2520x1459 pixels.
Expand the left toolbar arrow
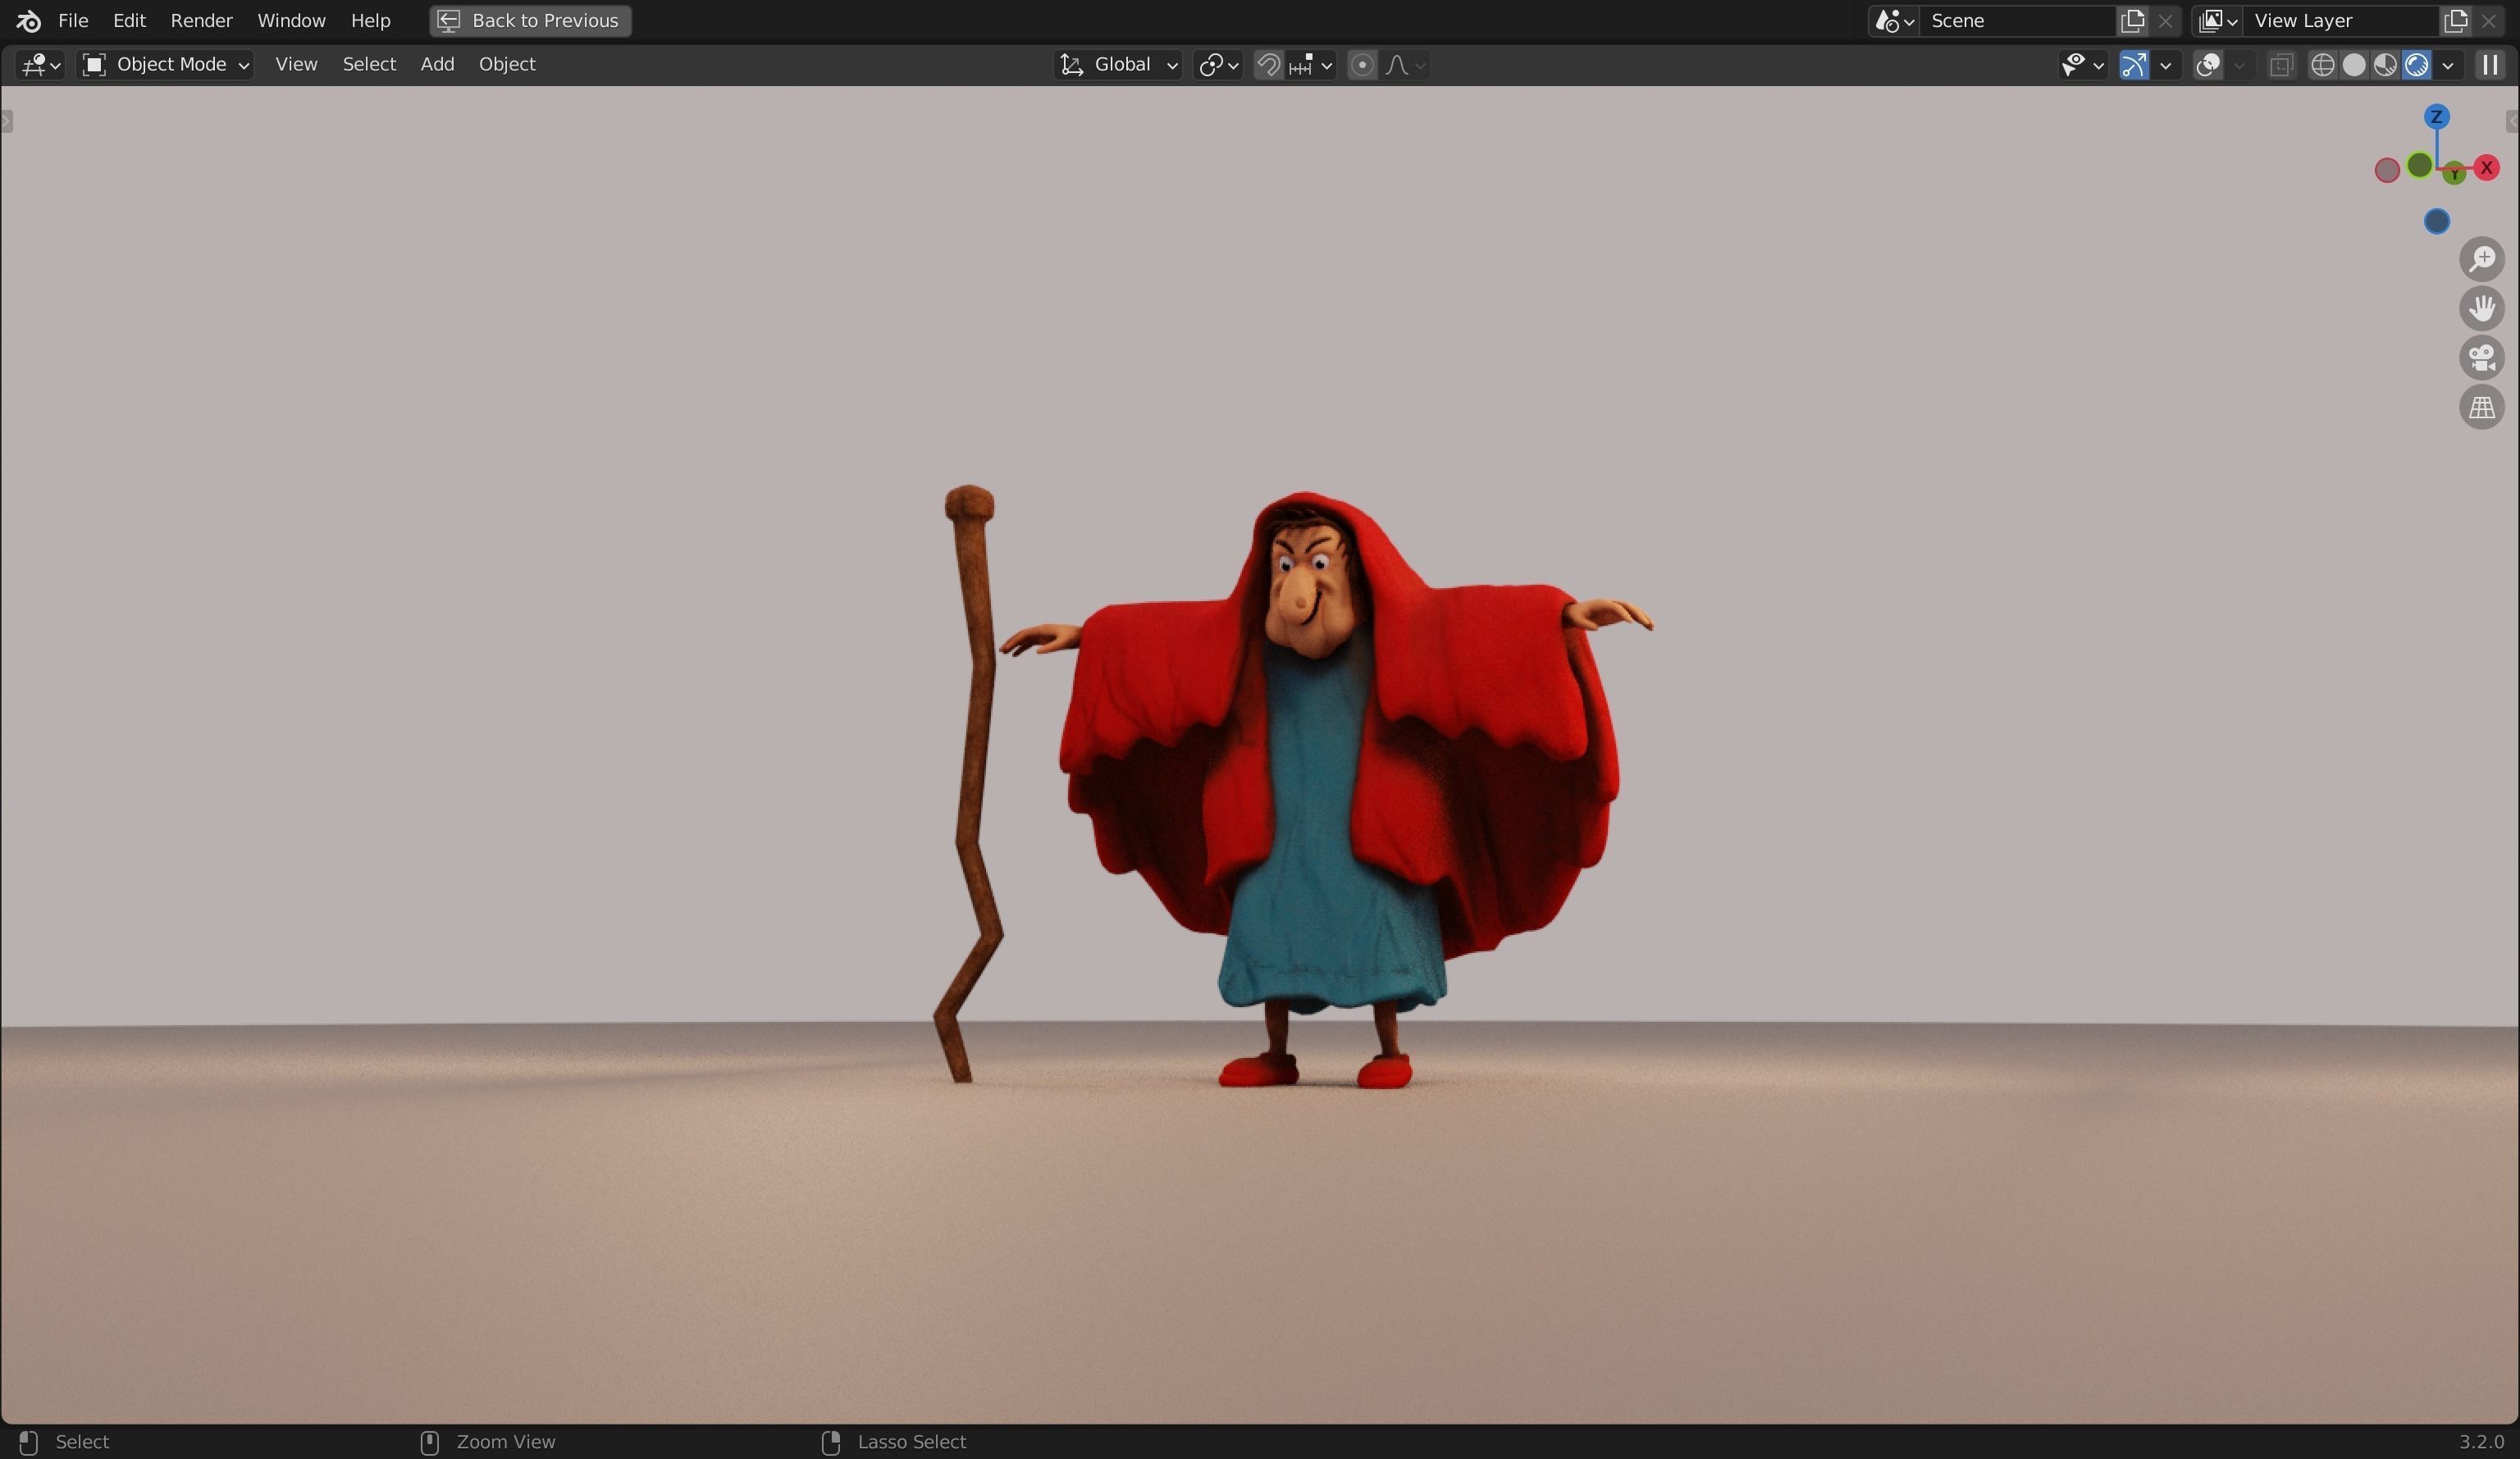(7, 121)
